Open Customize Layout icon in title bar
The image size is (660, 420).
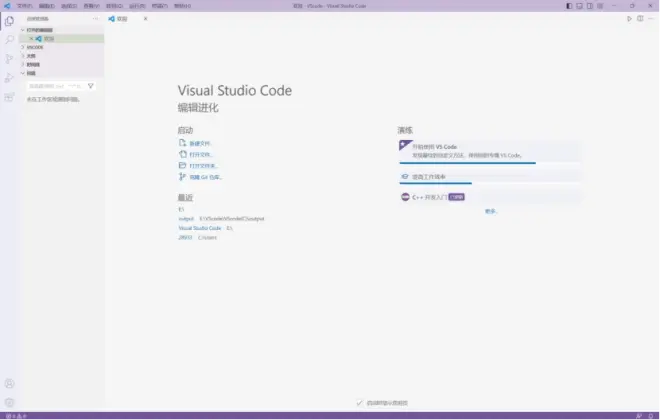coord(600,6)
